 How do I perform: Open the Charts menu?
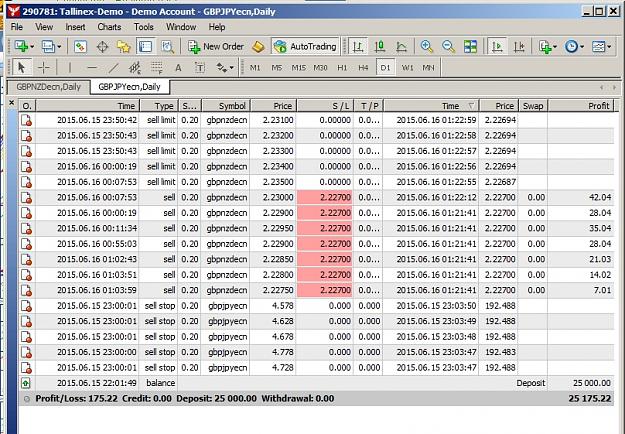[x=109, y=27]
